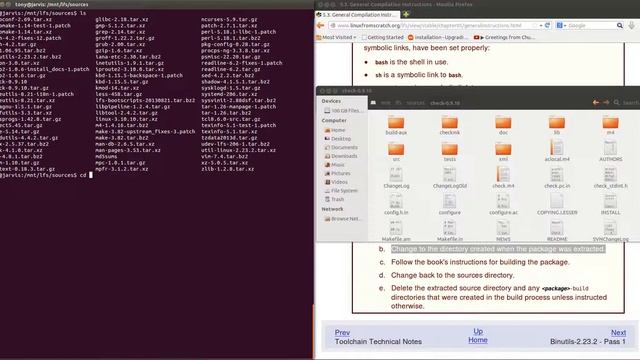The height and width of the screenshot is (360, 640).
Task: Go back in the file manager toolbar
Action: (x=596, y=102)
